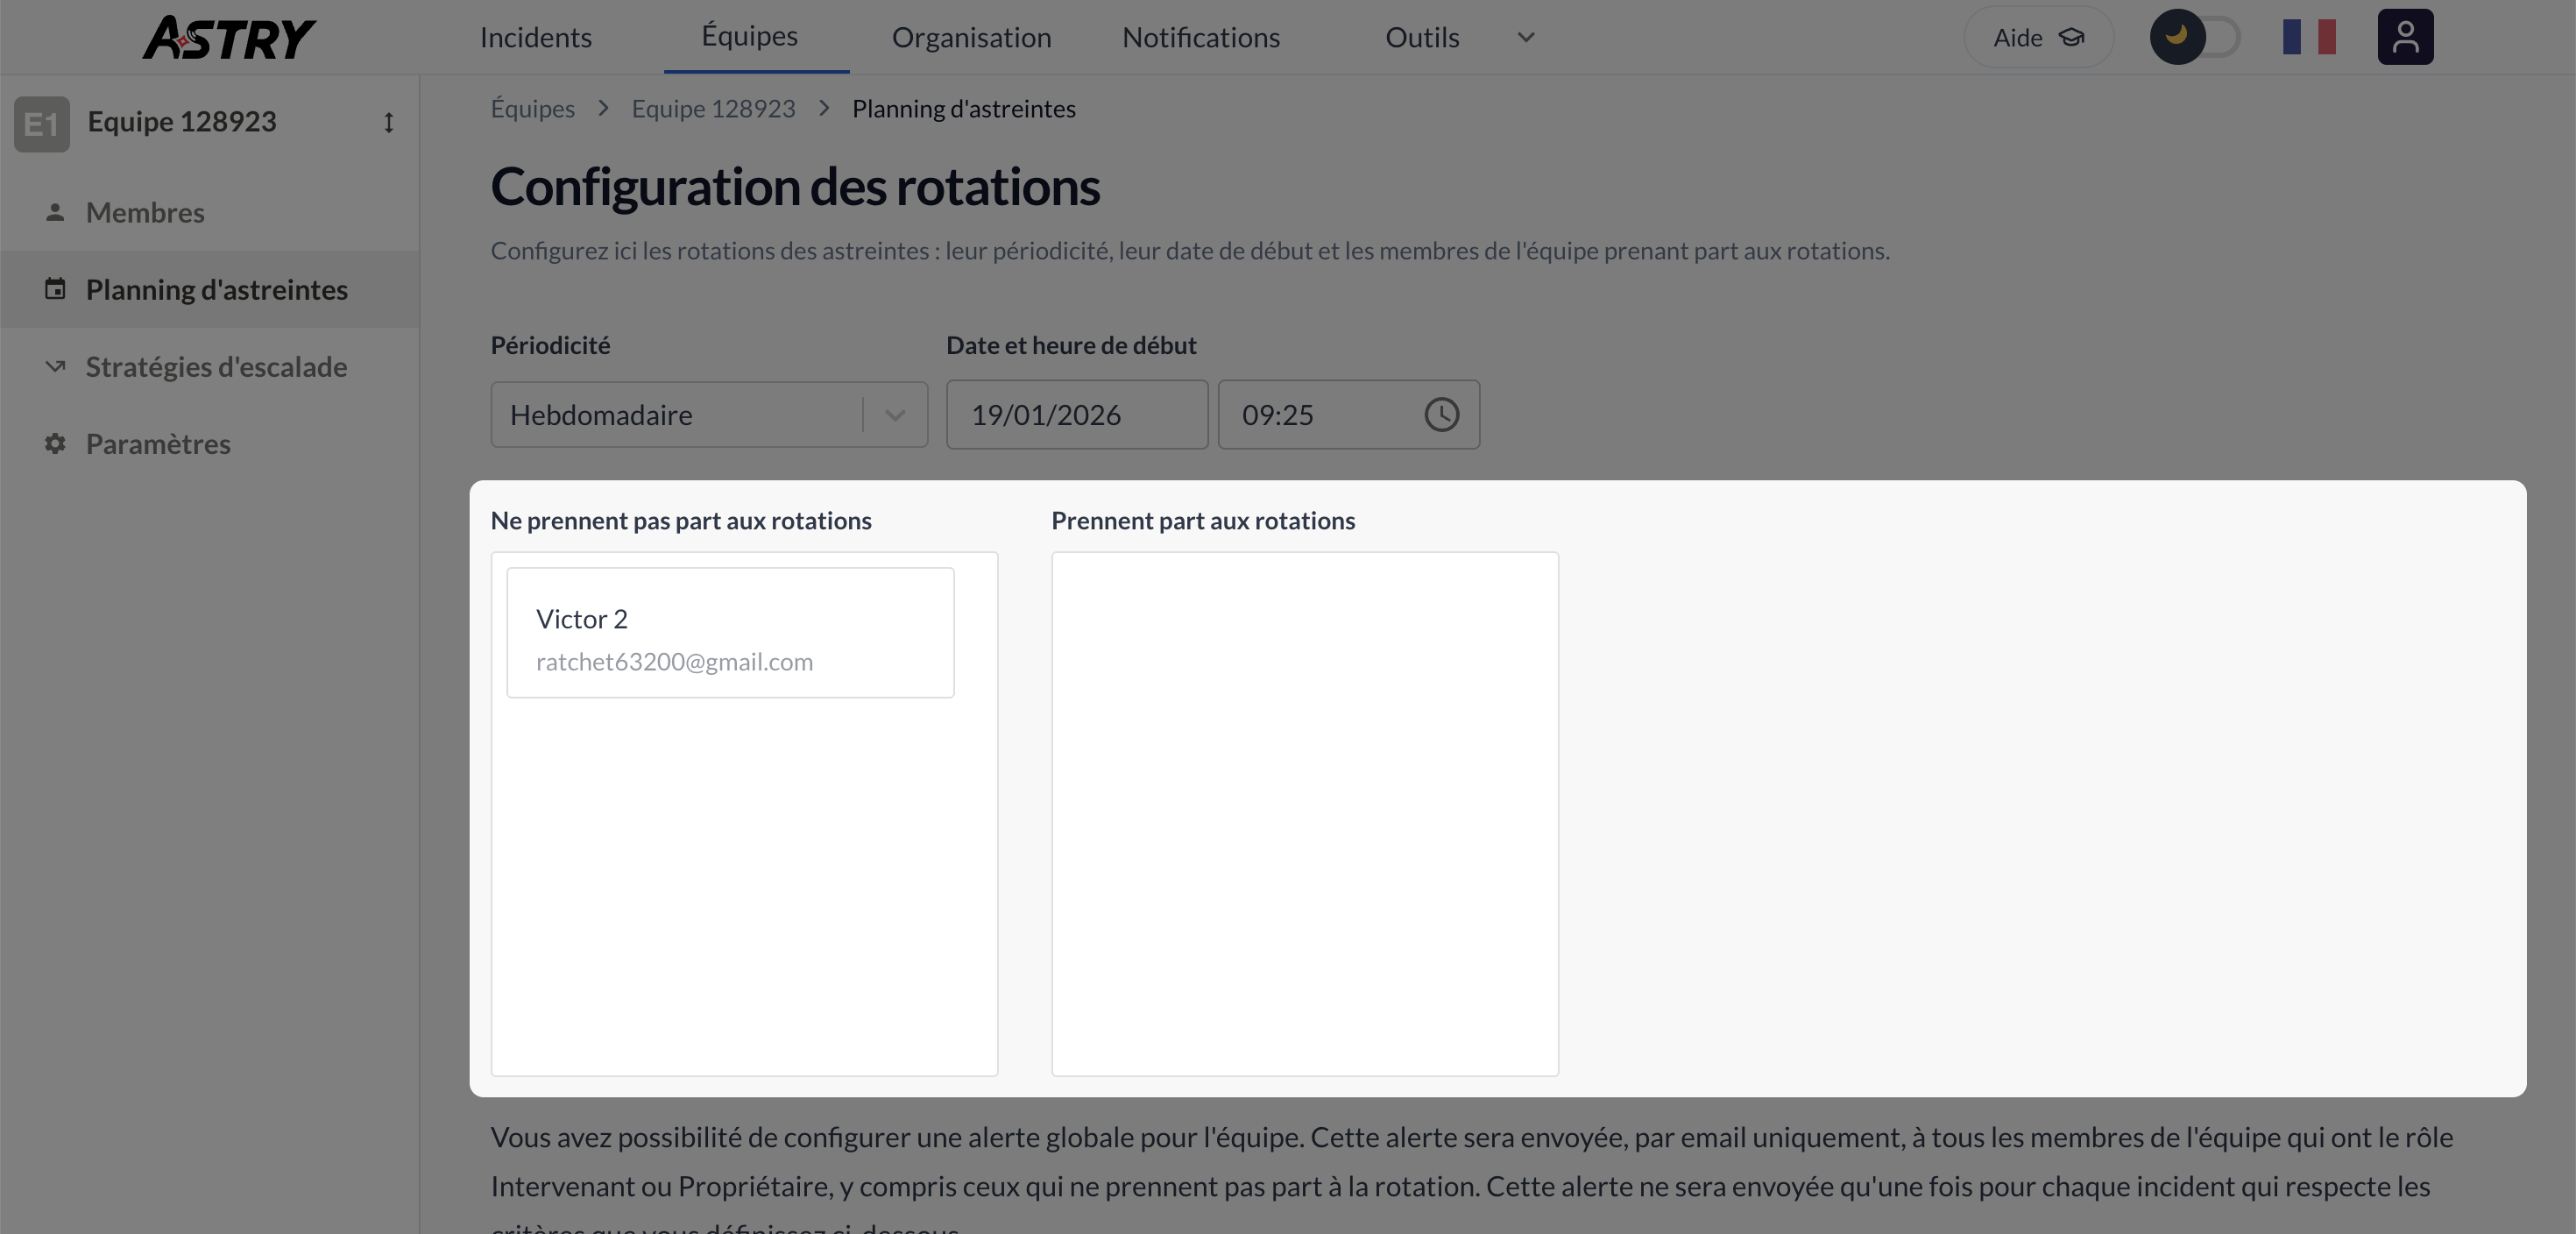Click the Astry logo
This screenshot has width=2576, height=1234.
228,38
